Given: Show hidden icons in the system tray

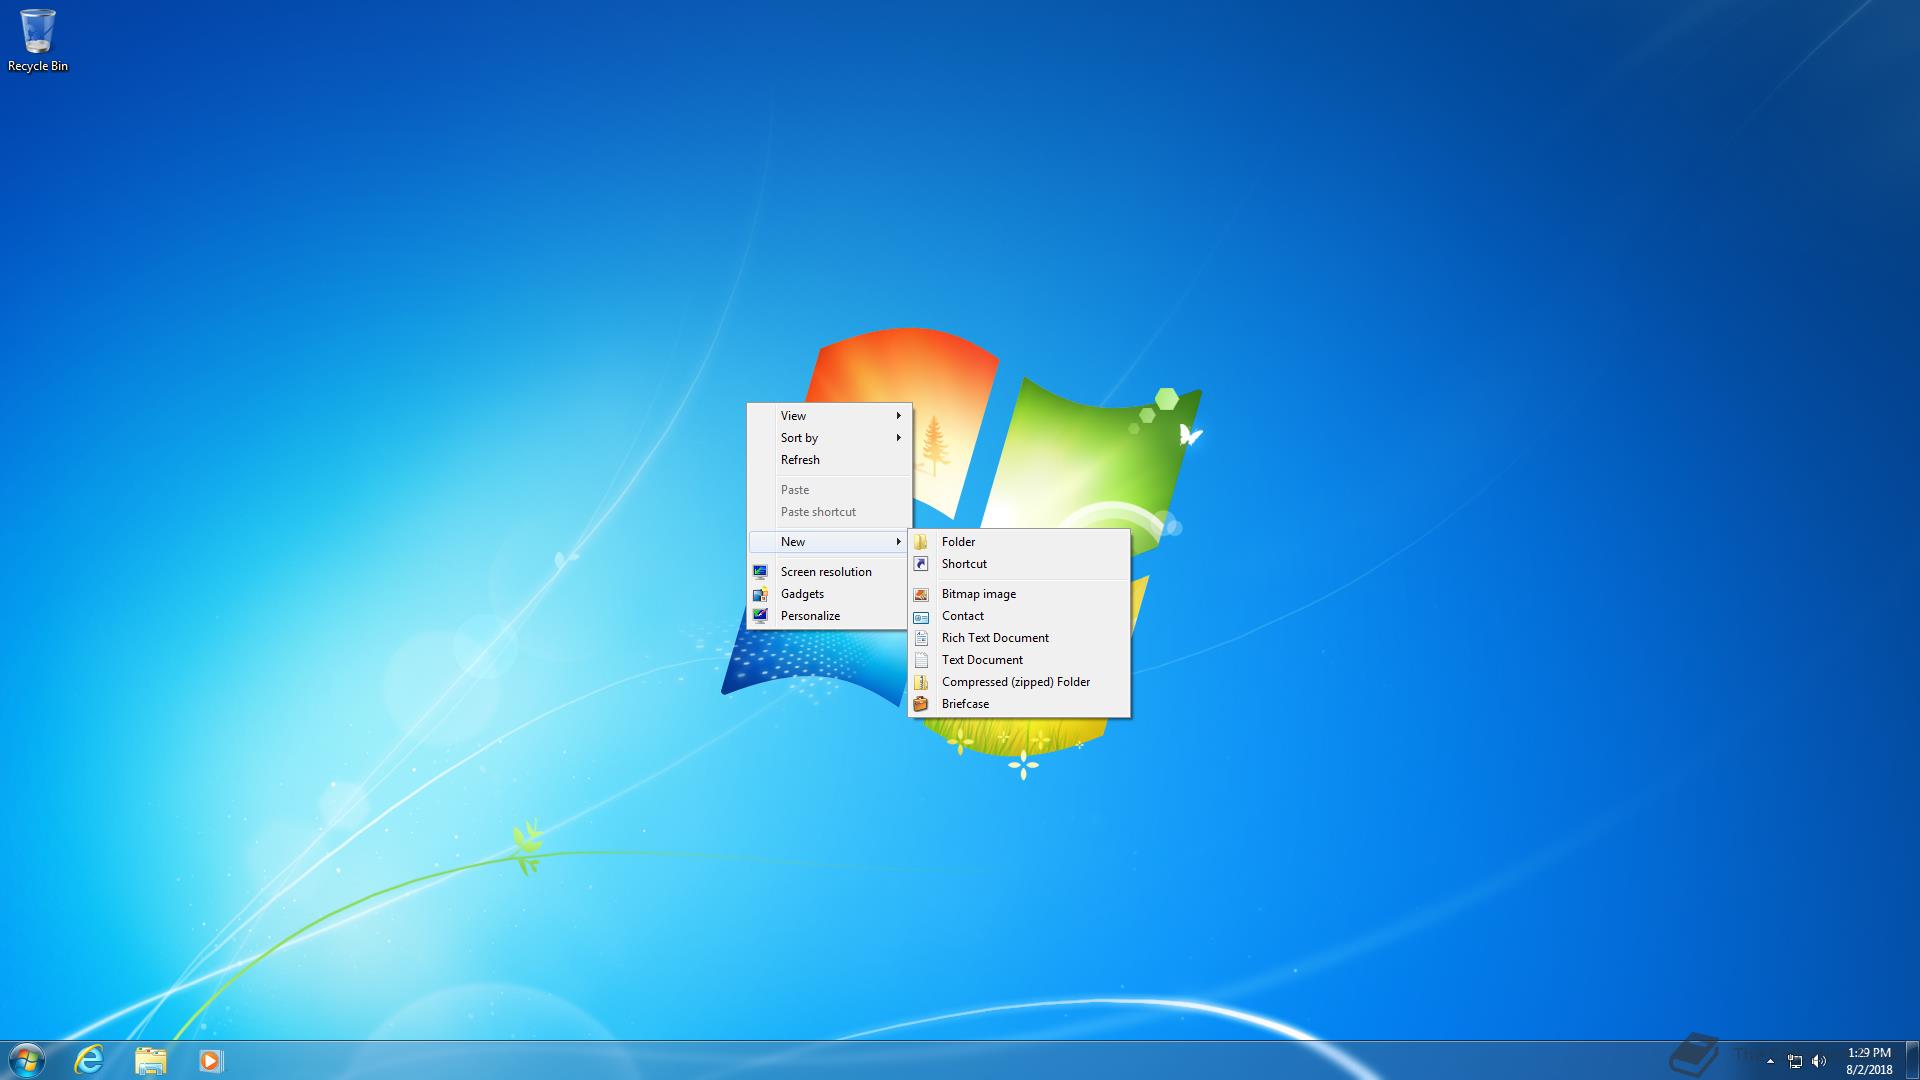Looking at the screenshot, I should pyautogui.click(x=1770, y=1061).
